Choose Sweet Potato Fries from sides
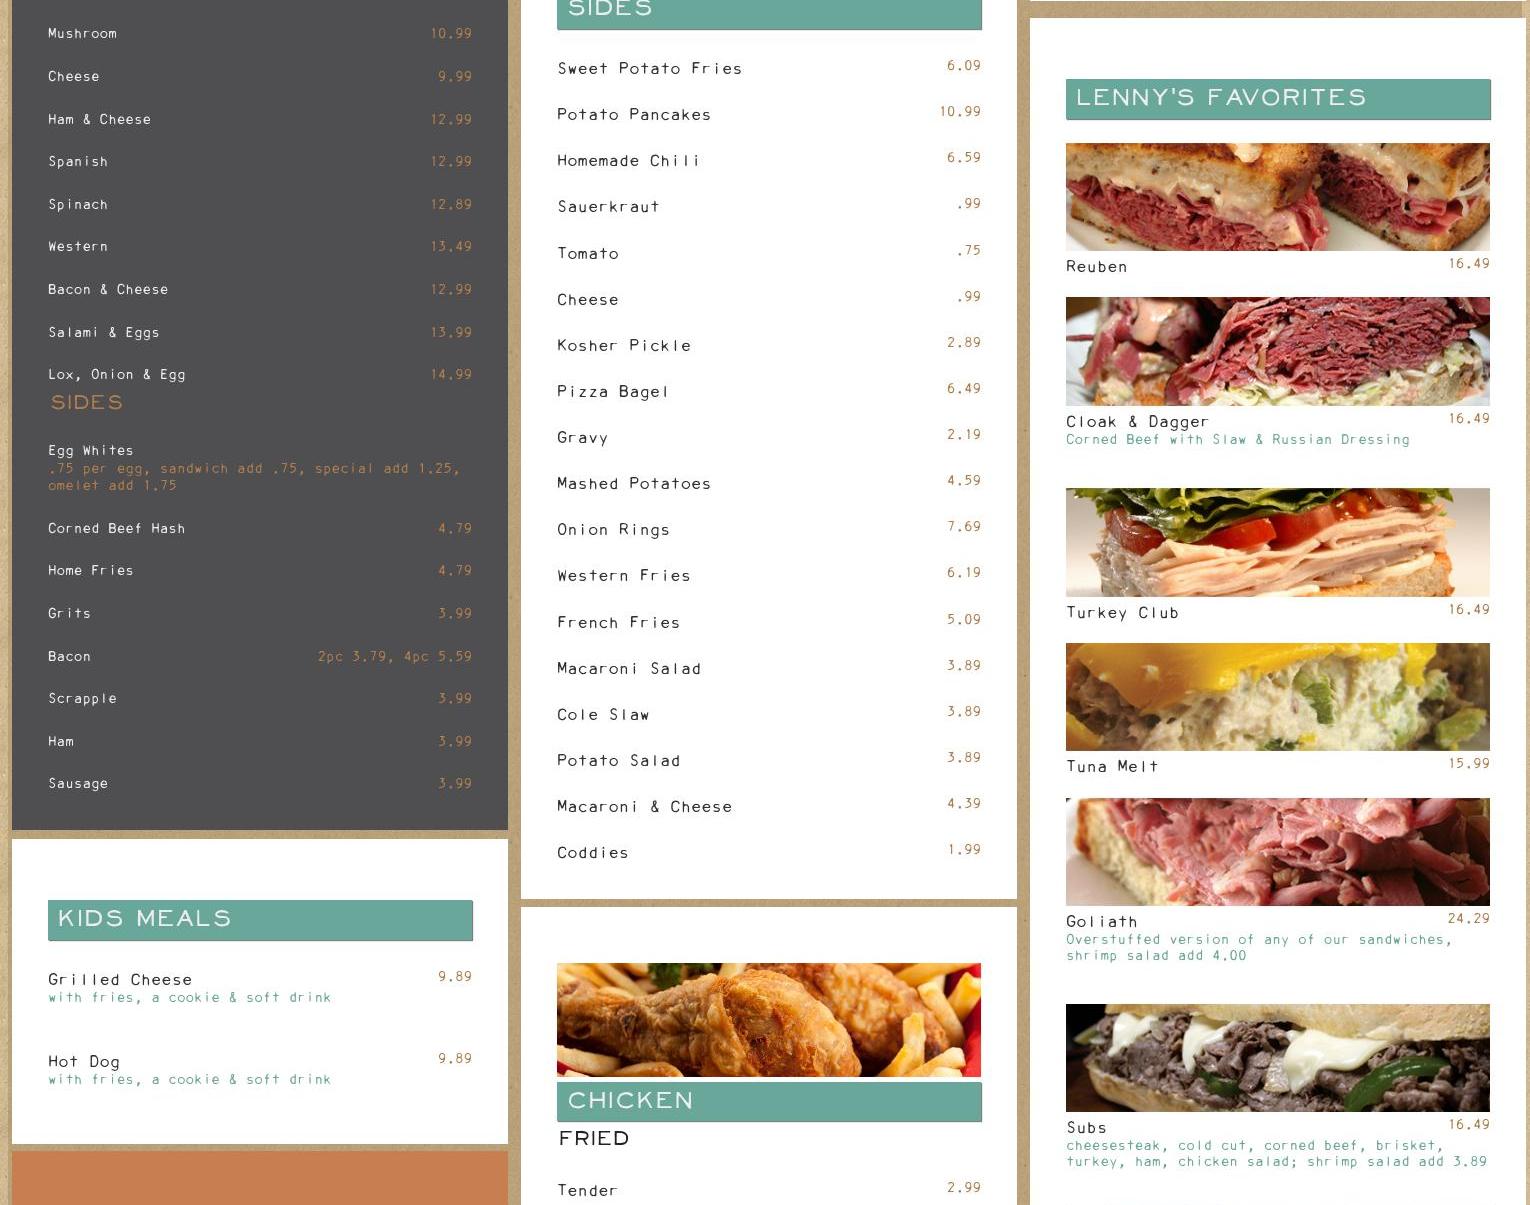 point(649,69)
